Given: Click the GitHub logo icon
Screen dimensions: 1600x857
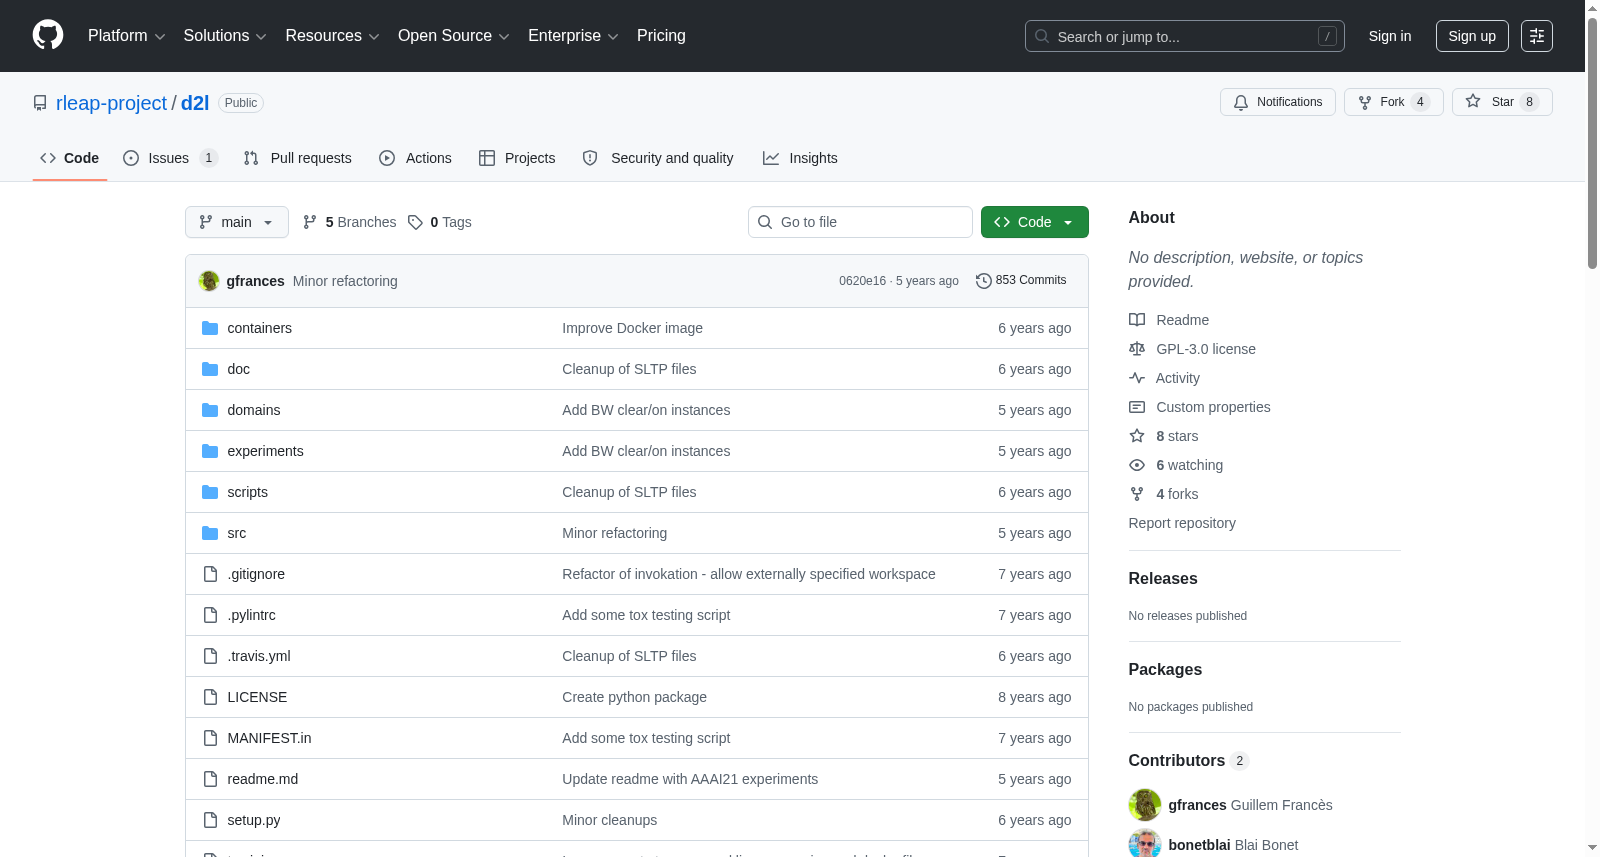Looking at the screenshot, I should click(x=48, y=35).
